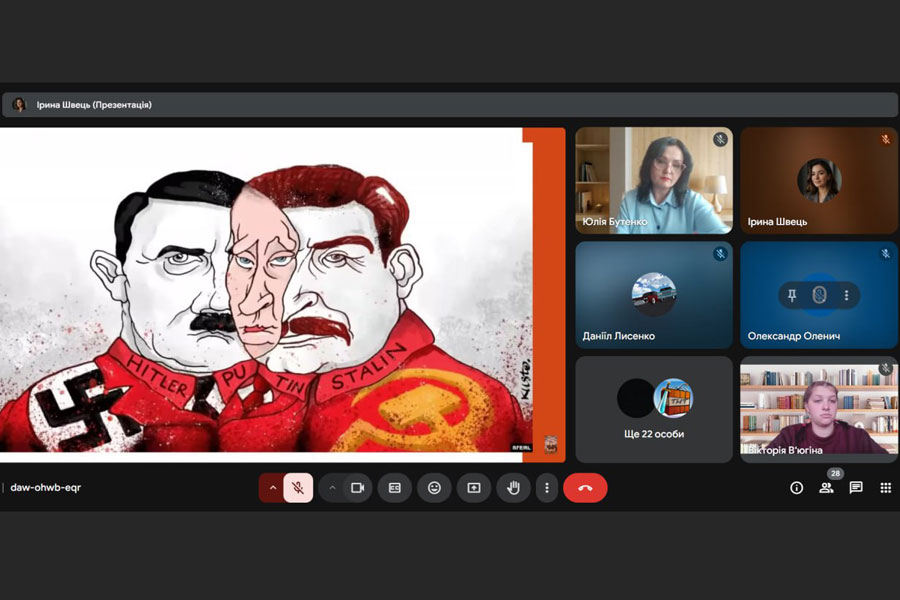Click Данііл Лисенко muted microphone indicator
Viewport: 900px width, 600px height.
[x=720, y=254]
